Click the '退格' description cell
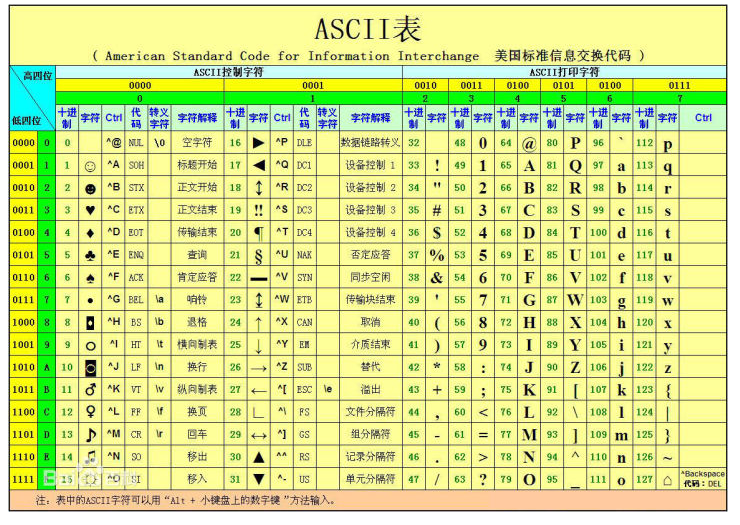This screenshot has height=525, width=740. [x=197, y=322]
